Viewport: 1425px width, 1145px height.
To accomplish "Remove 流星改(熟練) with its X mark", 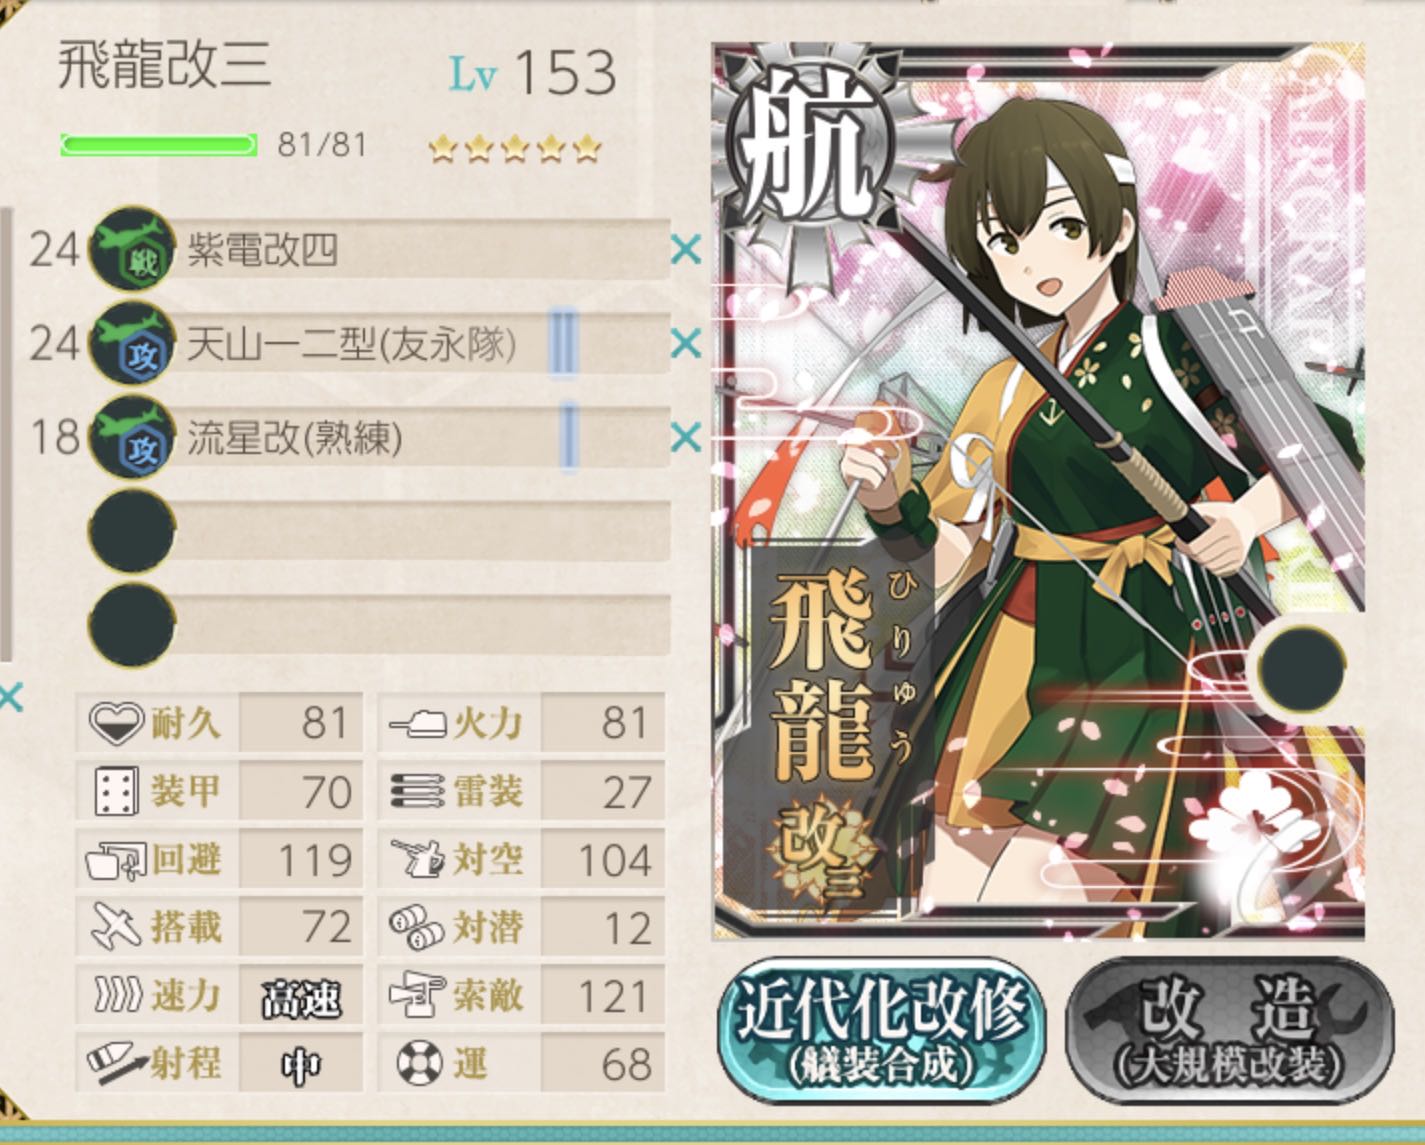I will click(686, 437).
